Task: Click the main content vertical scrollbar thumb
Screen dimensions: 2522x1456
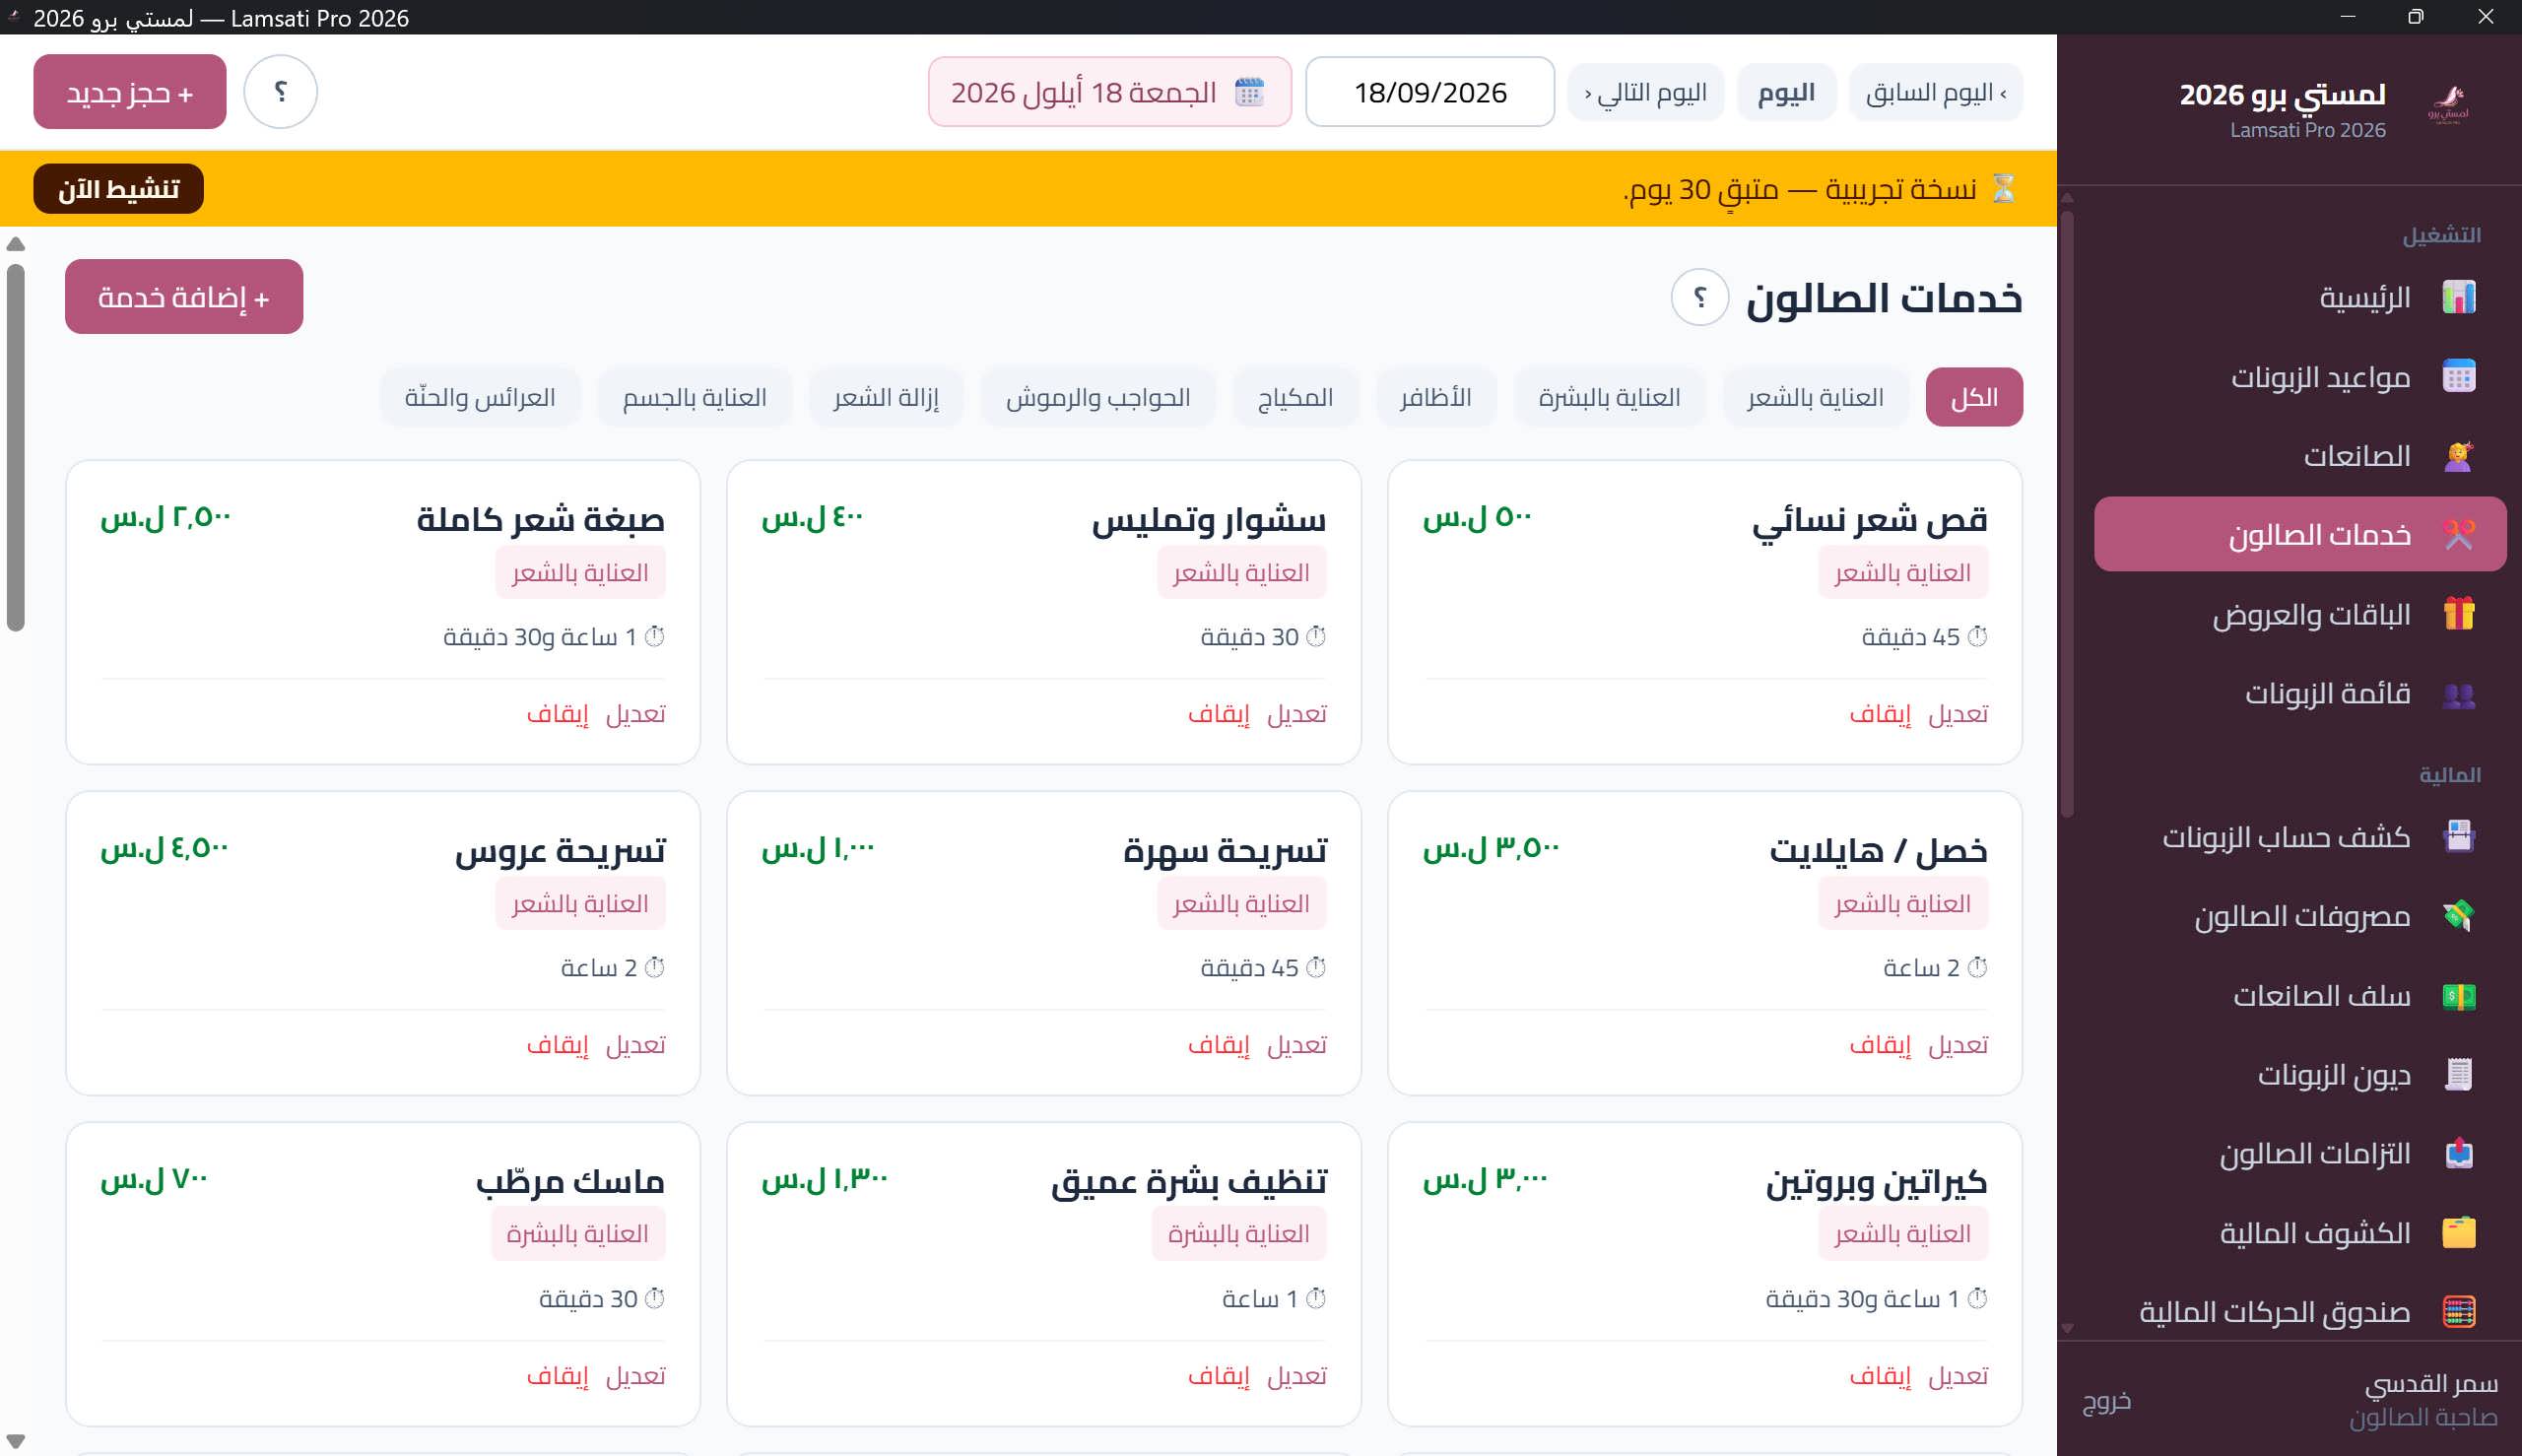Action: [15, 447]
